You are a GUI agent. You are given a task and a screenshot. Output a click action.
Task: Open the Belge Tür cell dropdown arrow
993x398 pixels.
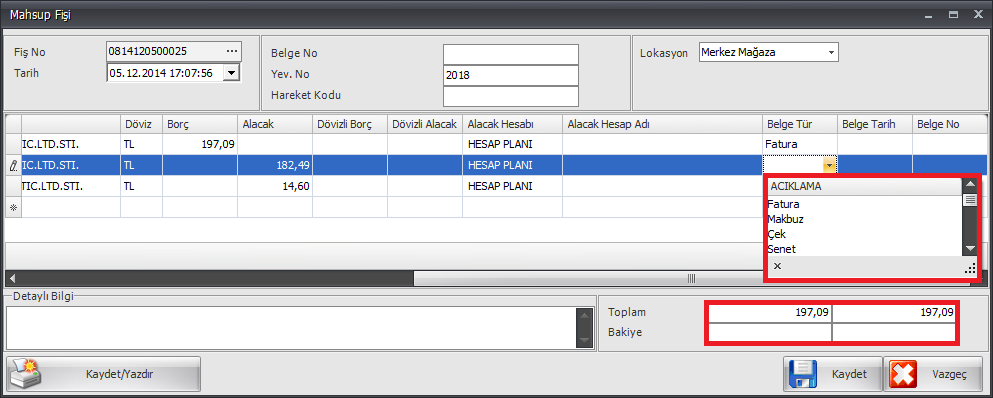coord(829,165)
